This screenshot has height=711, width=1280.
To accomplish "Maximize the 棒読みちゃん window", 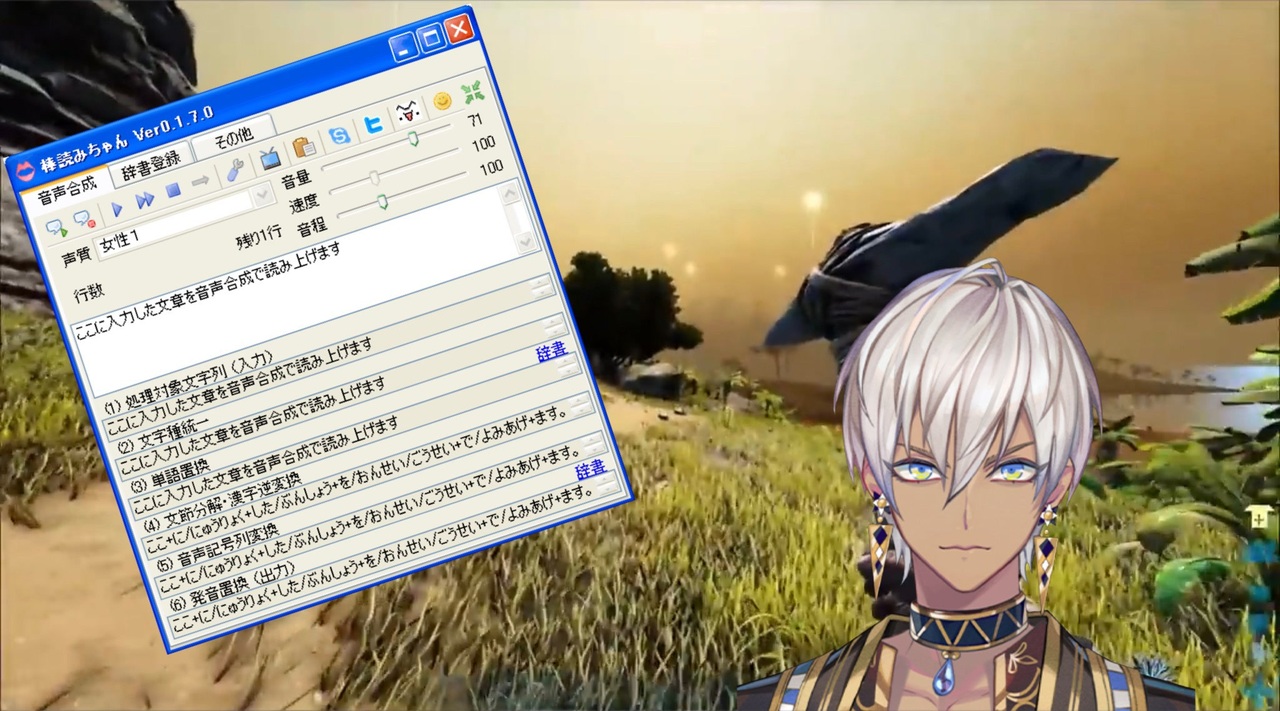I will pos(430,40).
